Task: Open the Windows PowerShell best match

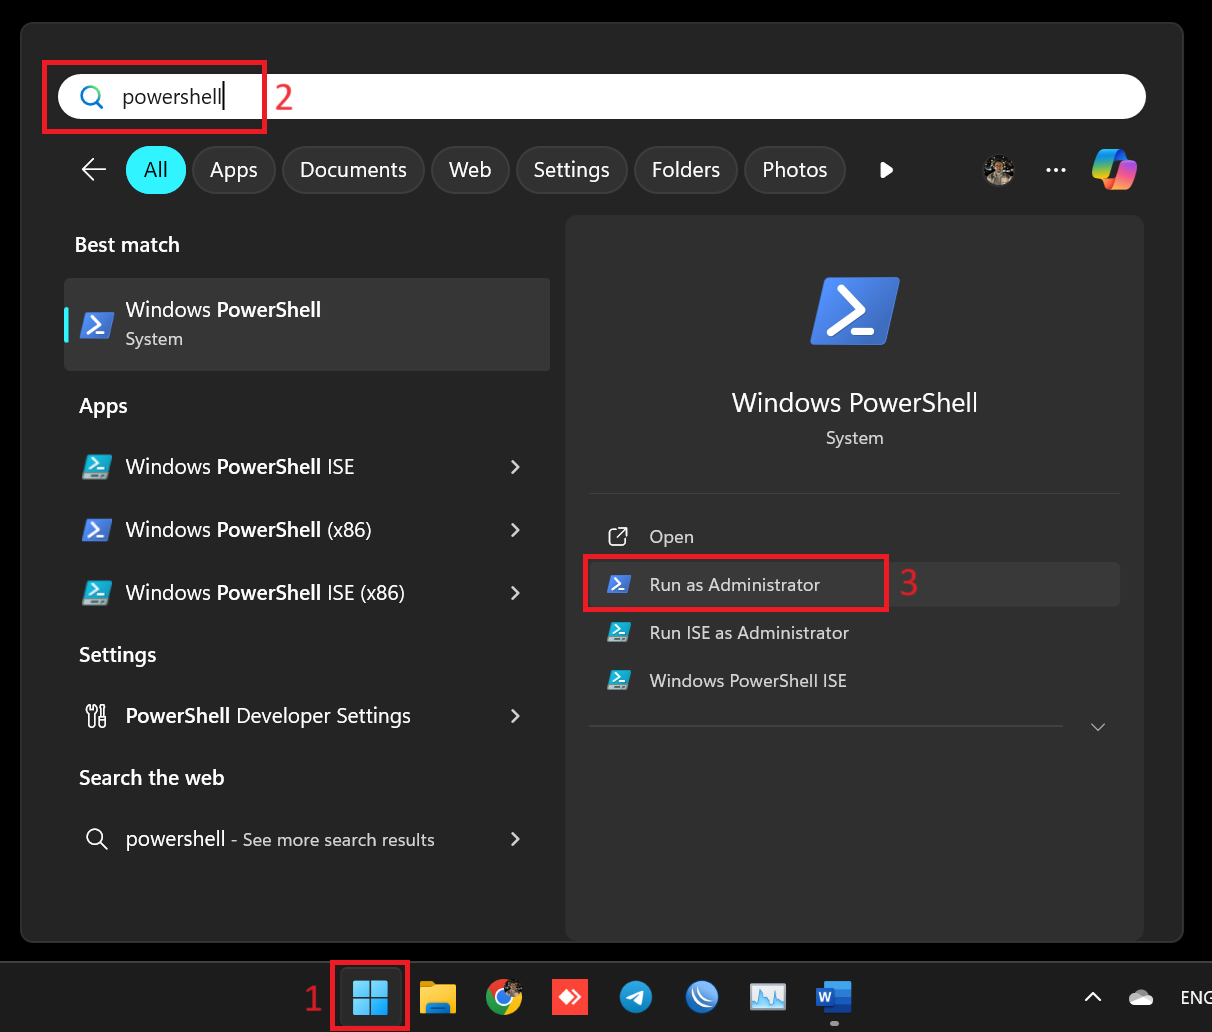Action: [307, 324]
